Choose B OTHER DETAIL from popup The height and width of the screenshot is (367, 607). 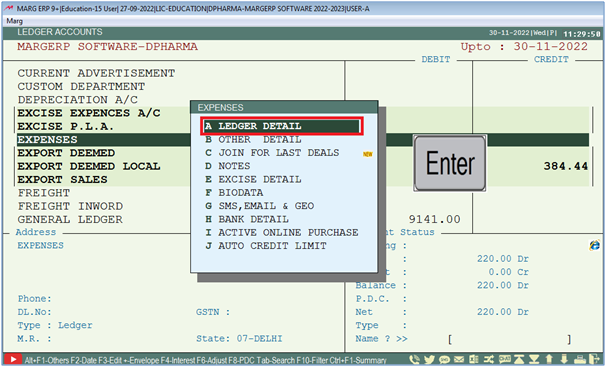253,139
